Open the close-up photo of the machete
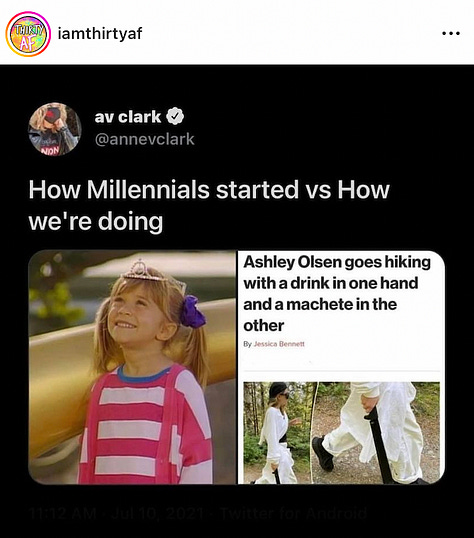Viewport: 474px width, 538px height. 376,433
